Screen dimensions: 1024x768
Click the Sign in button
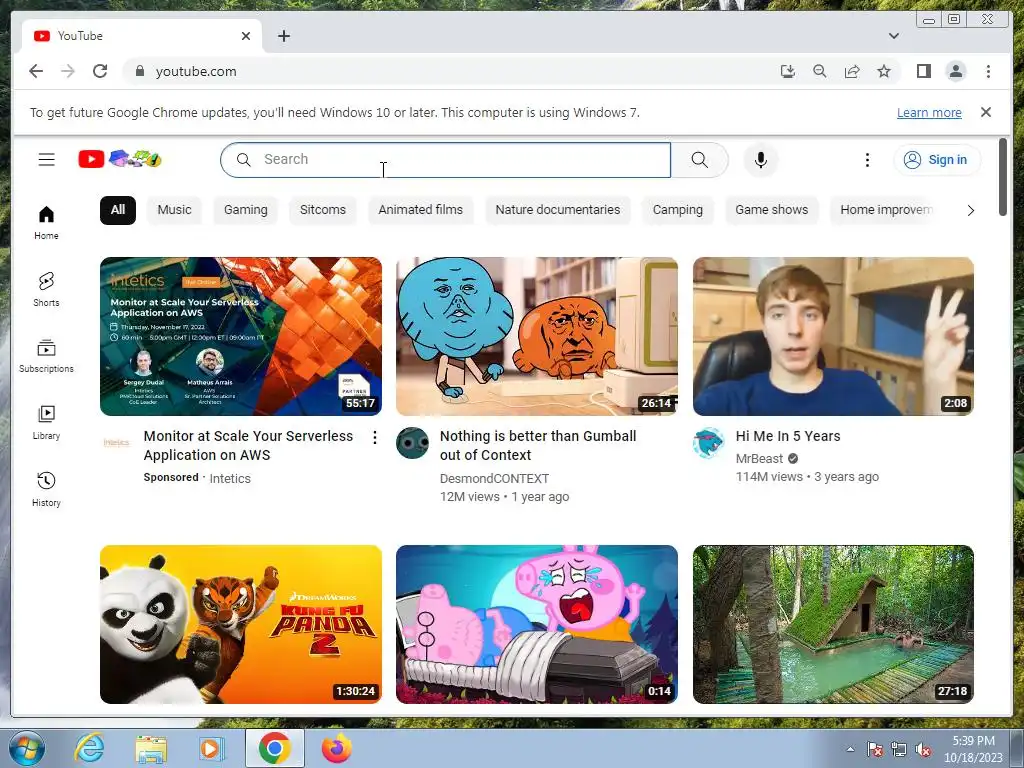937,160
